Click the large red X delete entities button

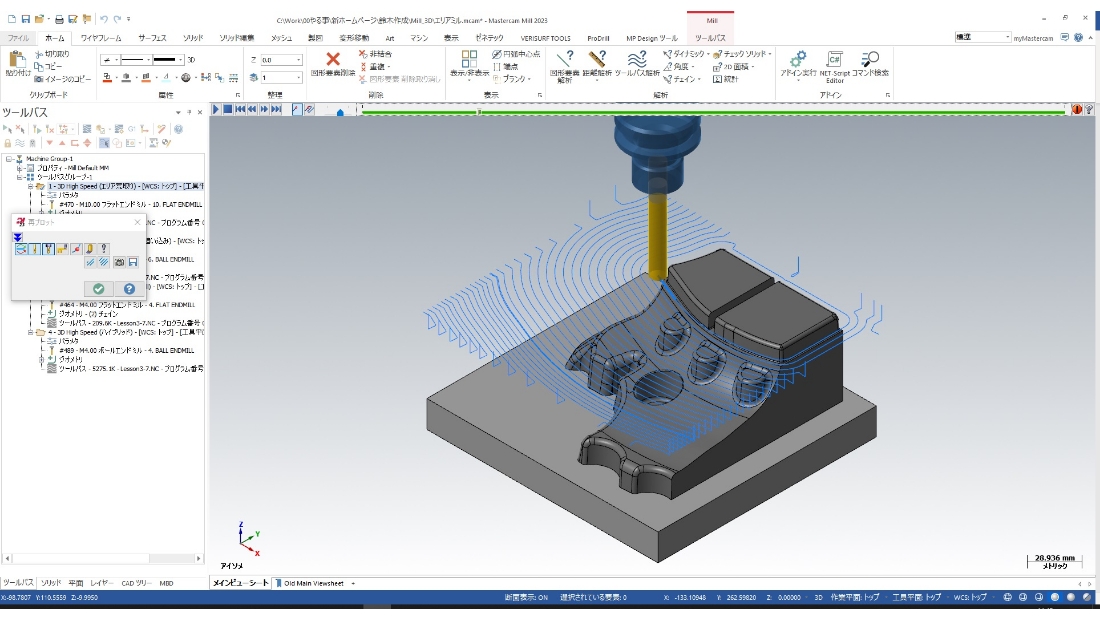click(x=333, y=63)
